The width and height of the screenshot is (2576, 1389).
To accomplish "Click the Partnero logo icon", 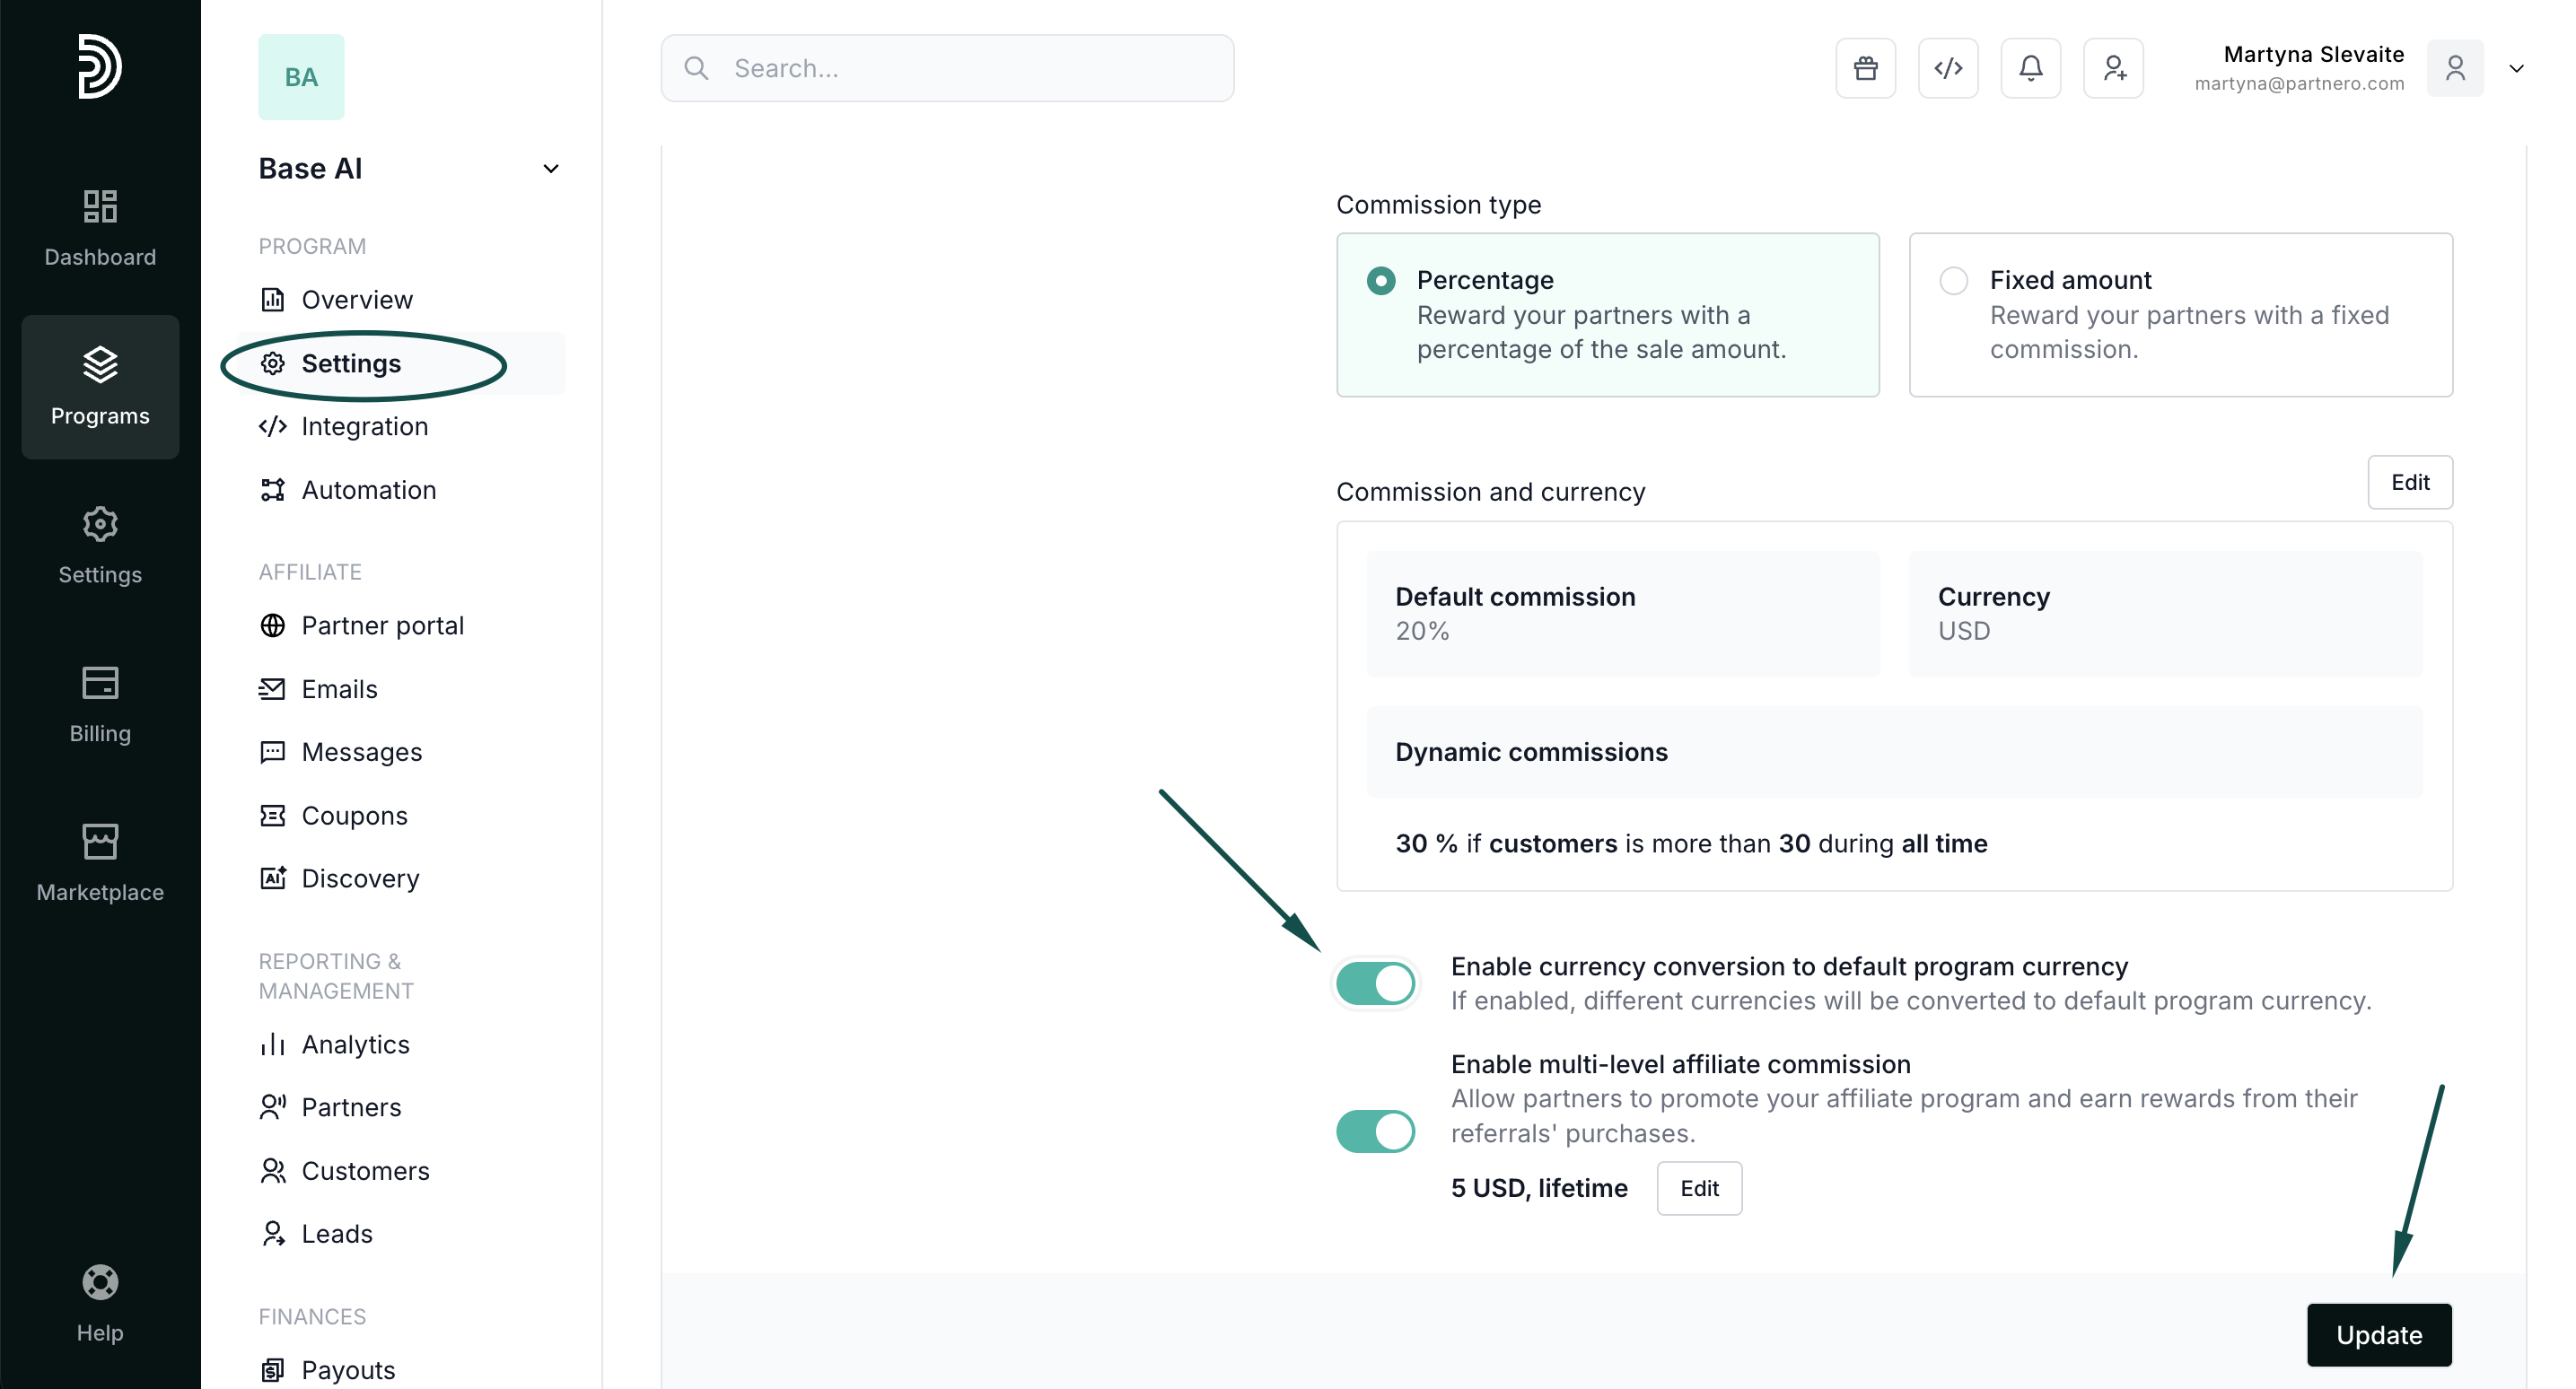I will pos(100,66).
